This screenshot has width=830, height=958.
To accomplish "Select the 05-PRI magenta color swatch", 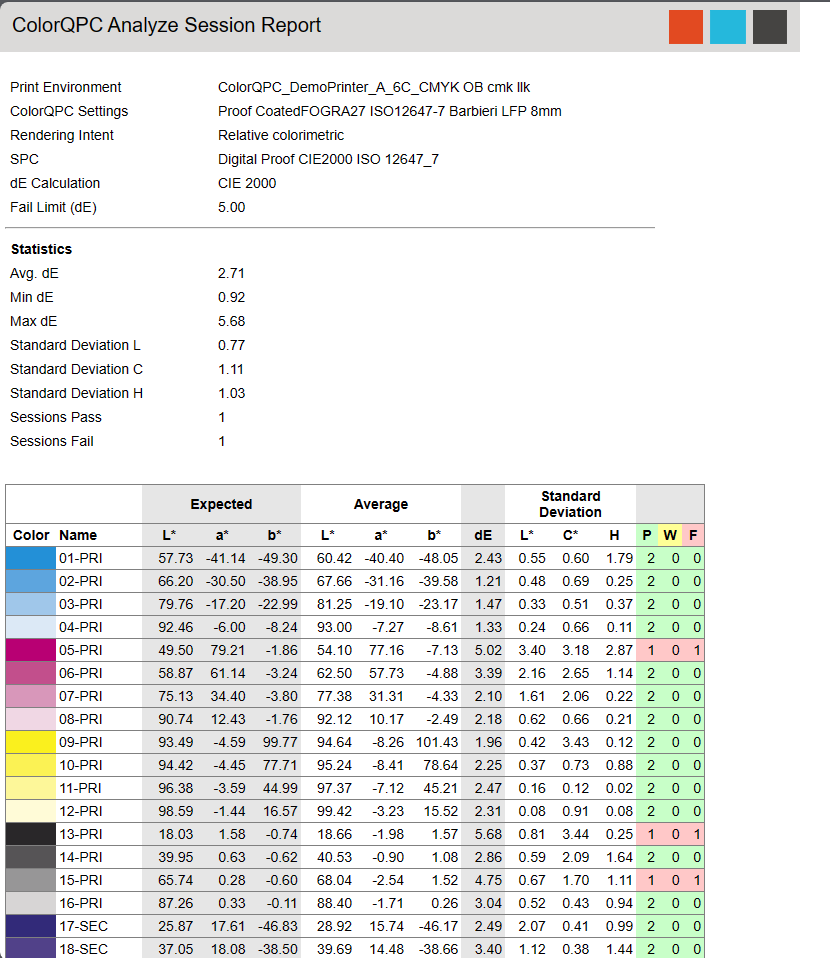I will (x=31, y=650).
